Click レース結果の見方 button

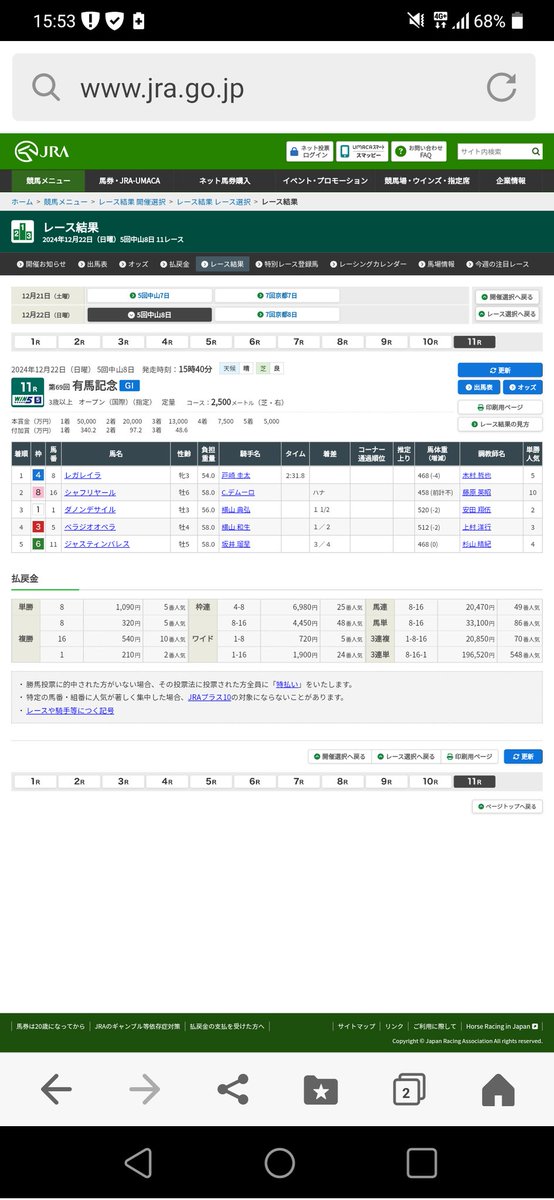pyautogui.click(x=500, y=425)
